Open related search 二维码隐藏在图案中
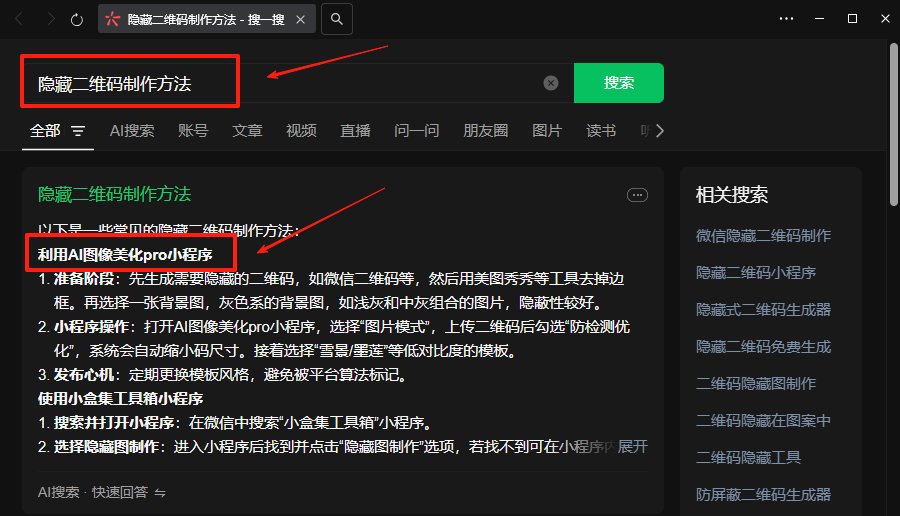 763,421
